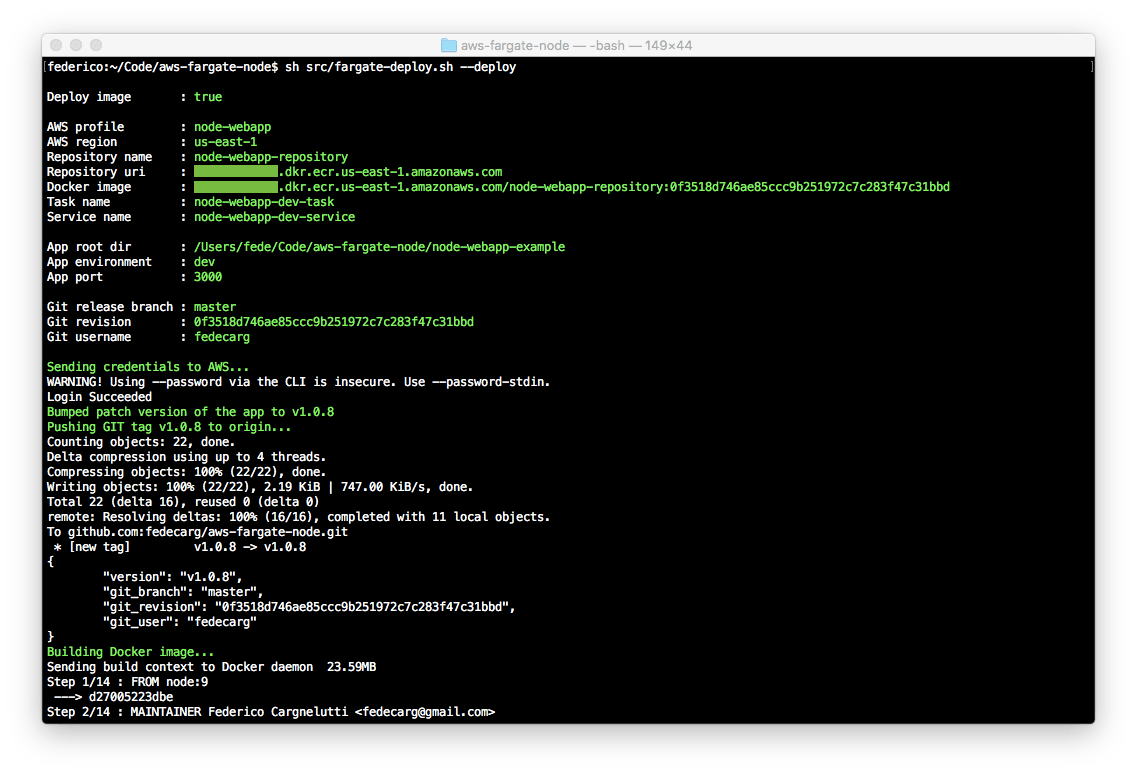Select the 'node-webapp-repository' name text
1137x774 pixels.
pos(270,156)
